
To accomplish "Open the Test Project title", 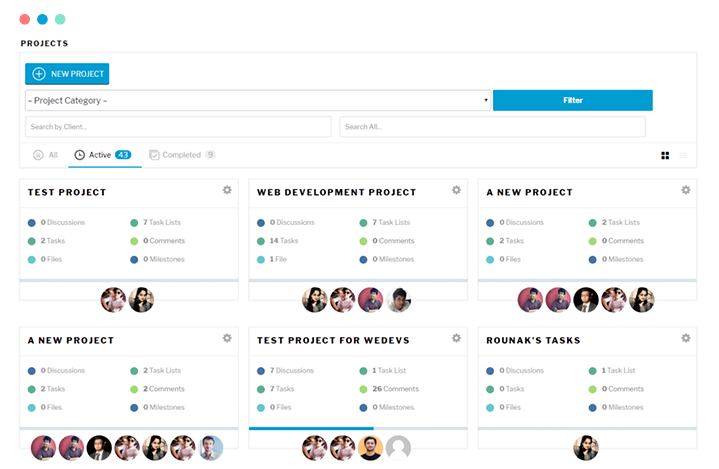I will click(67, 193).
